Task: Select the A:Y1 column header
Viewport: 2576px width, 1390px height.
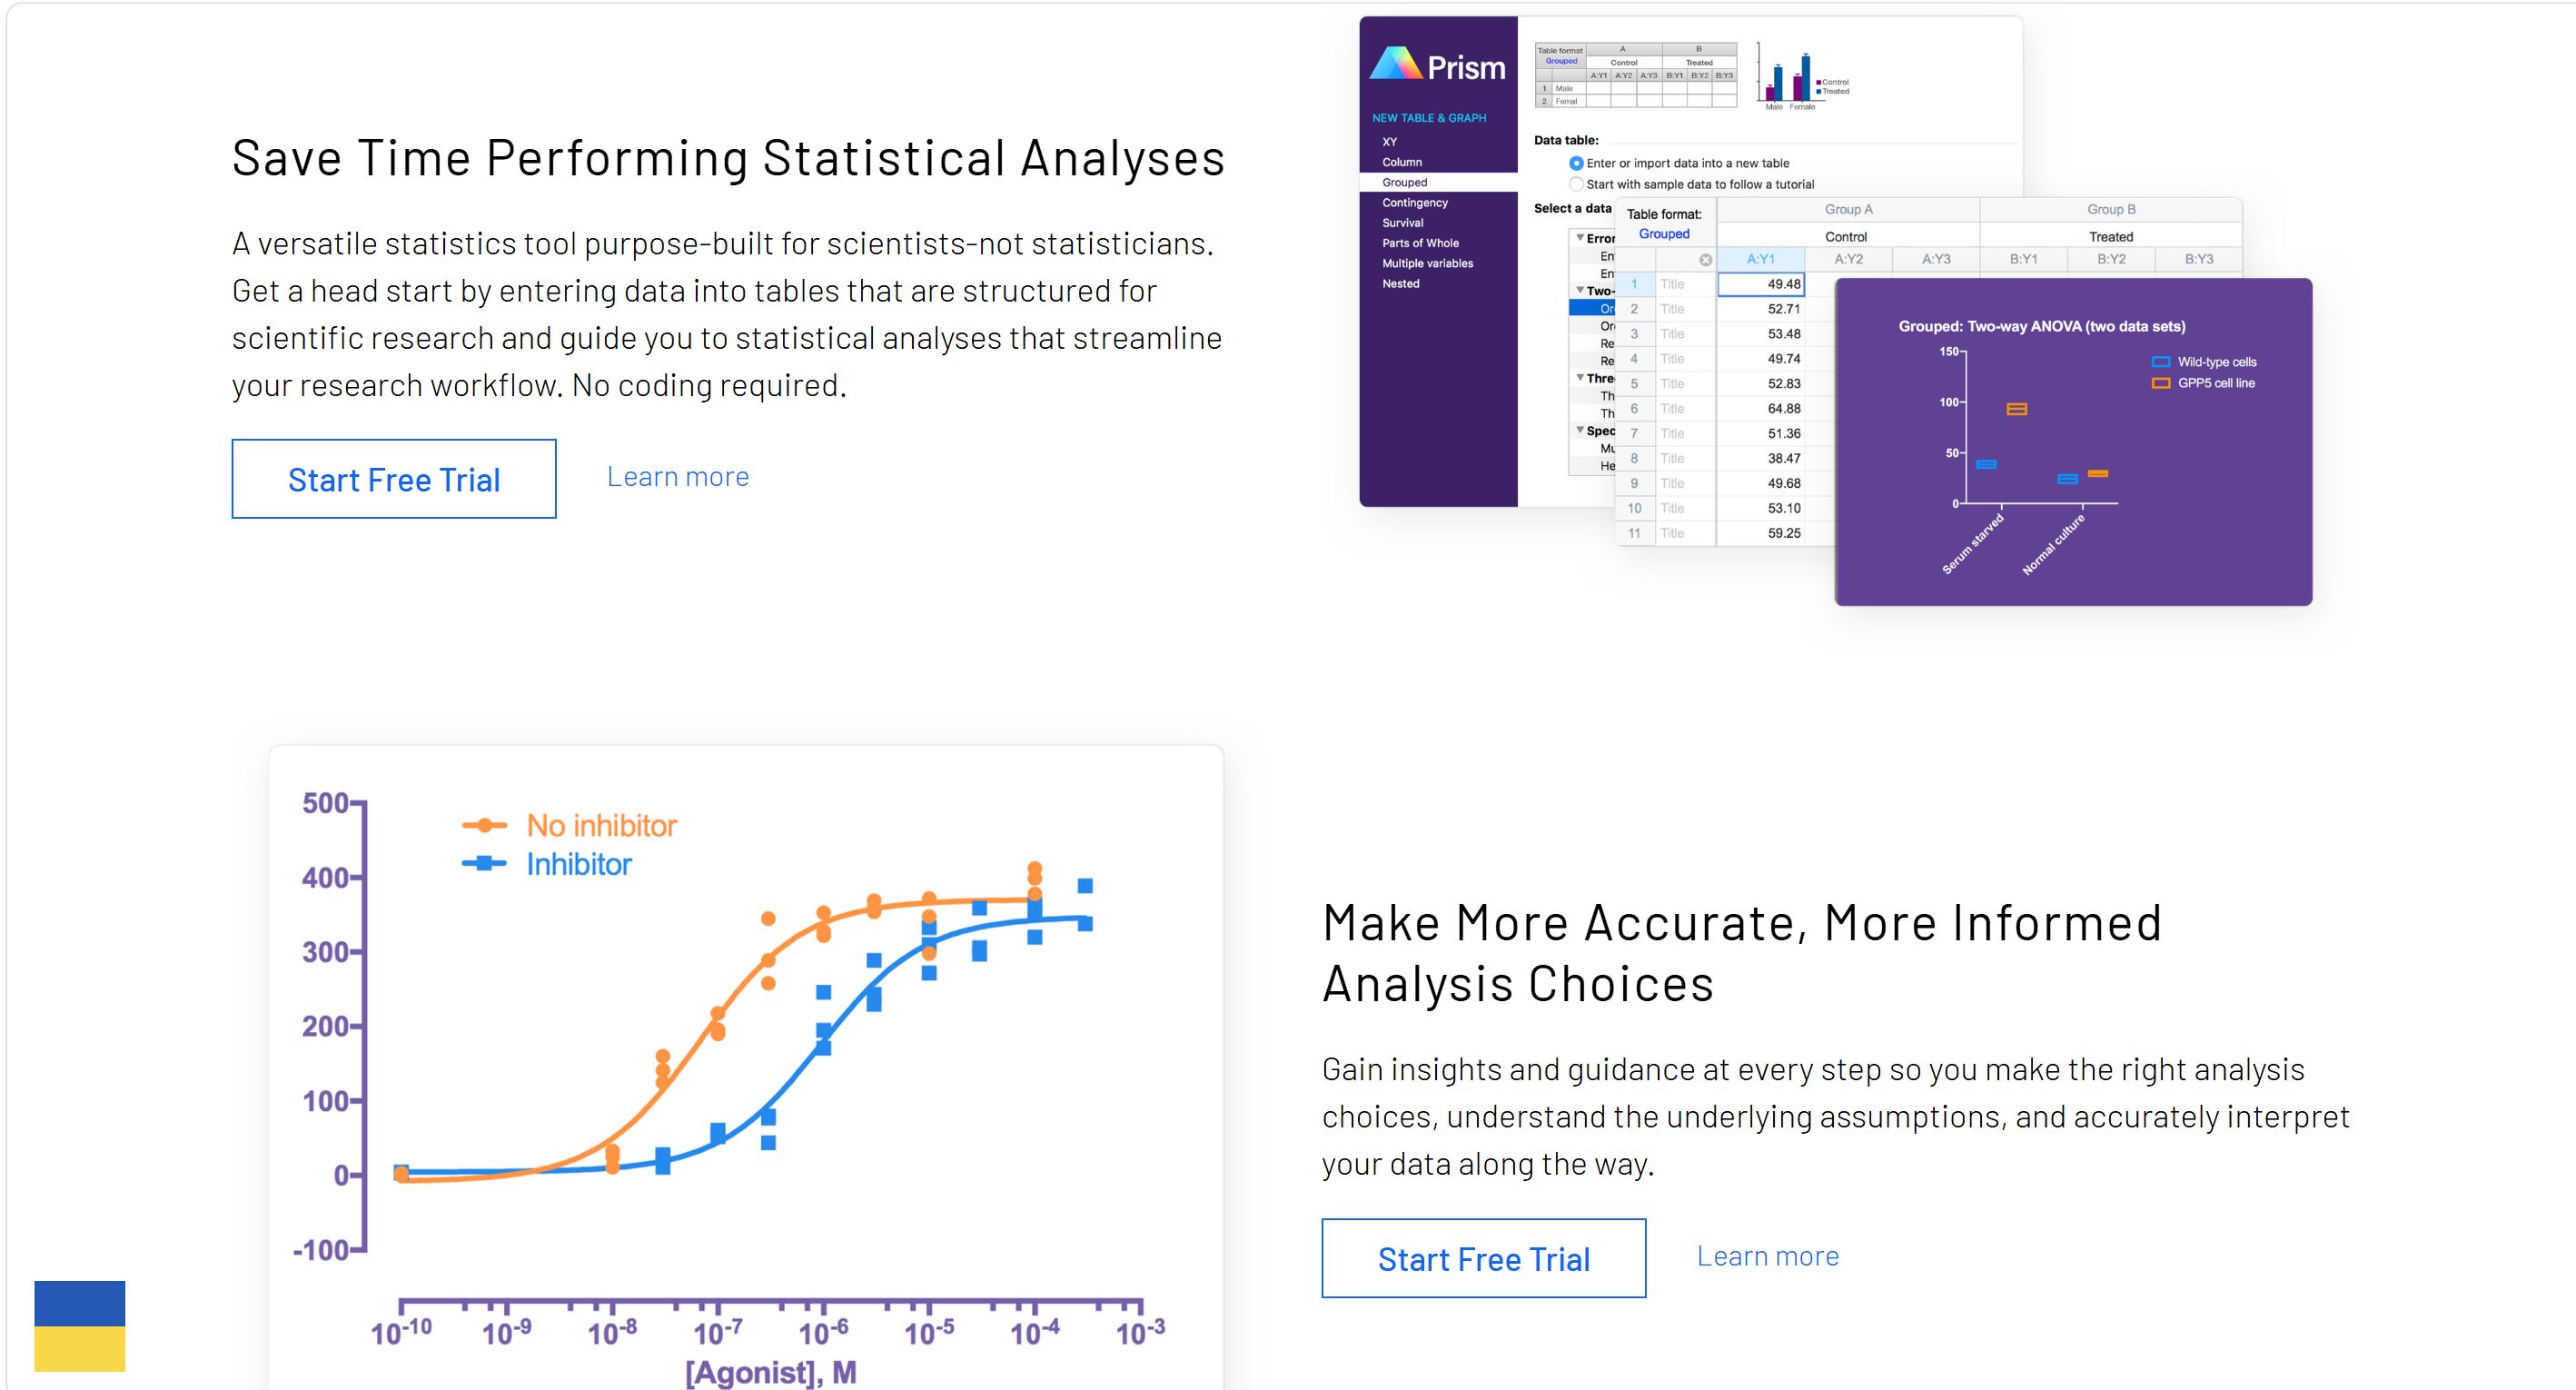Action: (x=1760, y=259)
